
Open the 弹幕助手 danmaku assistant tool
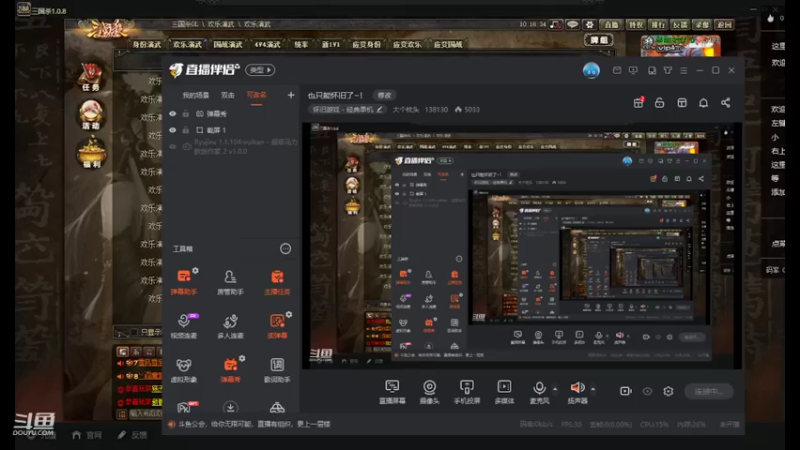[x=184, y=282]
